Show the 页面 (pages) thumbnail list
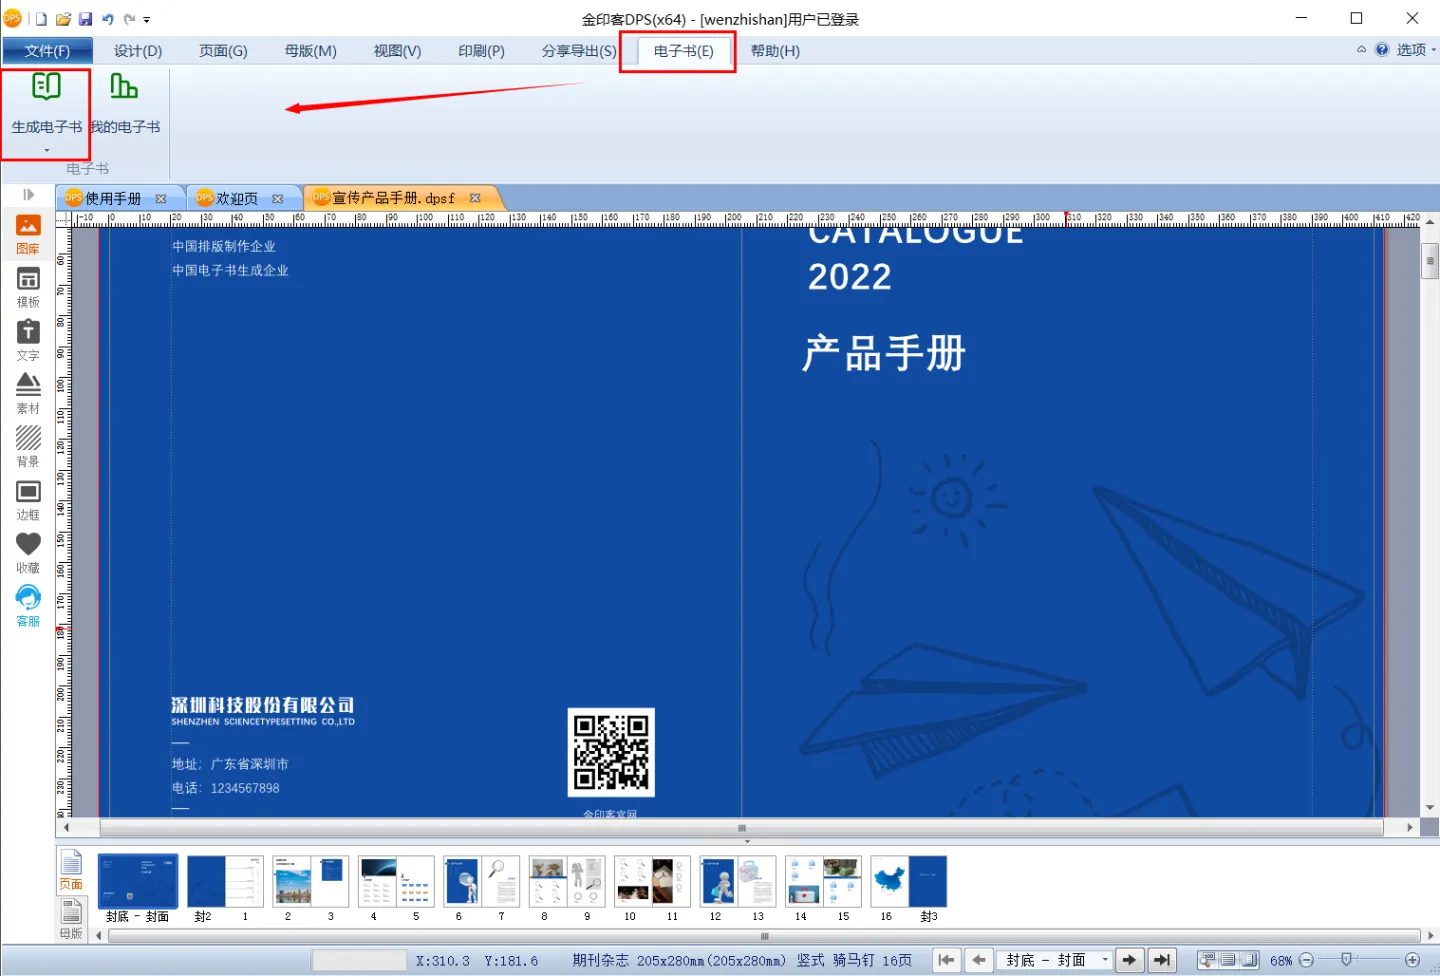Viewport: 1440px width, 976px height. point(71,870)
